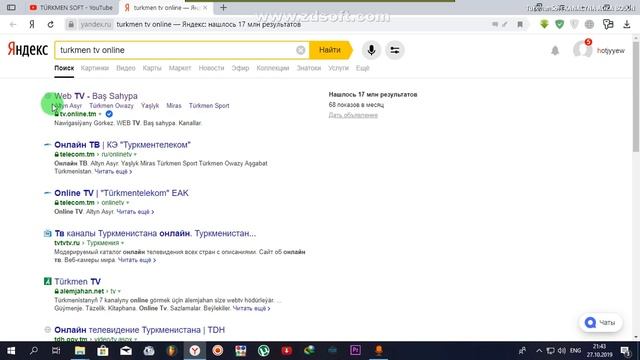Click Читать ещё under tvtvtv.ru snippet
640x360 pixels.
[137, 260]
